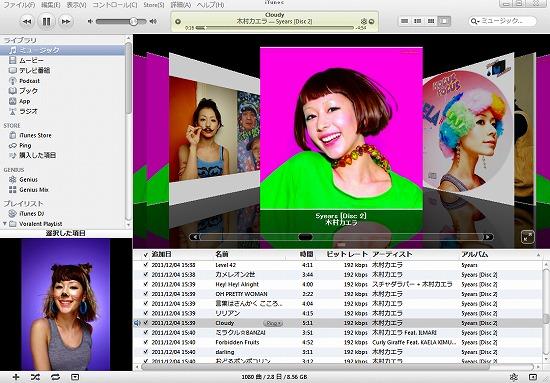
Task: Expand the Voralent Playlist folder triangle
Action: click(x=5, y=223)
